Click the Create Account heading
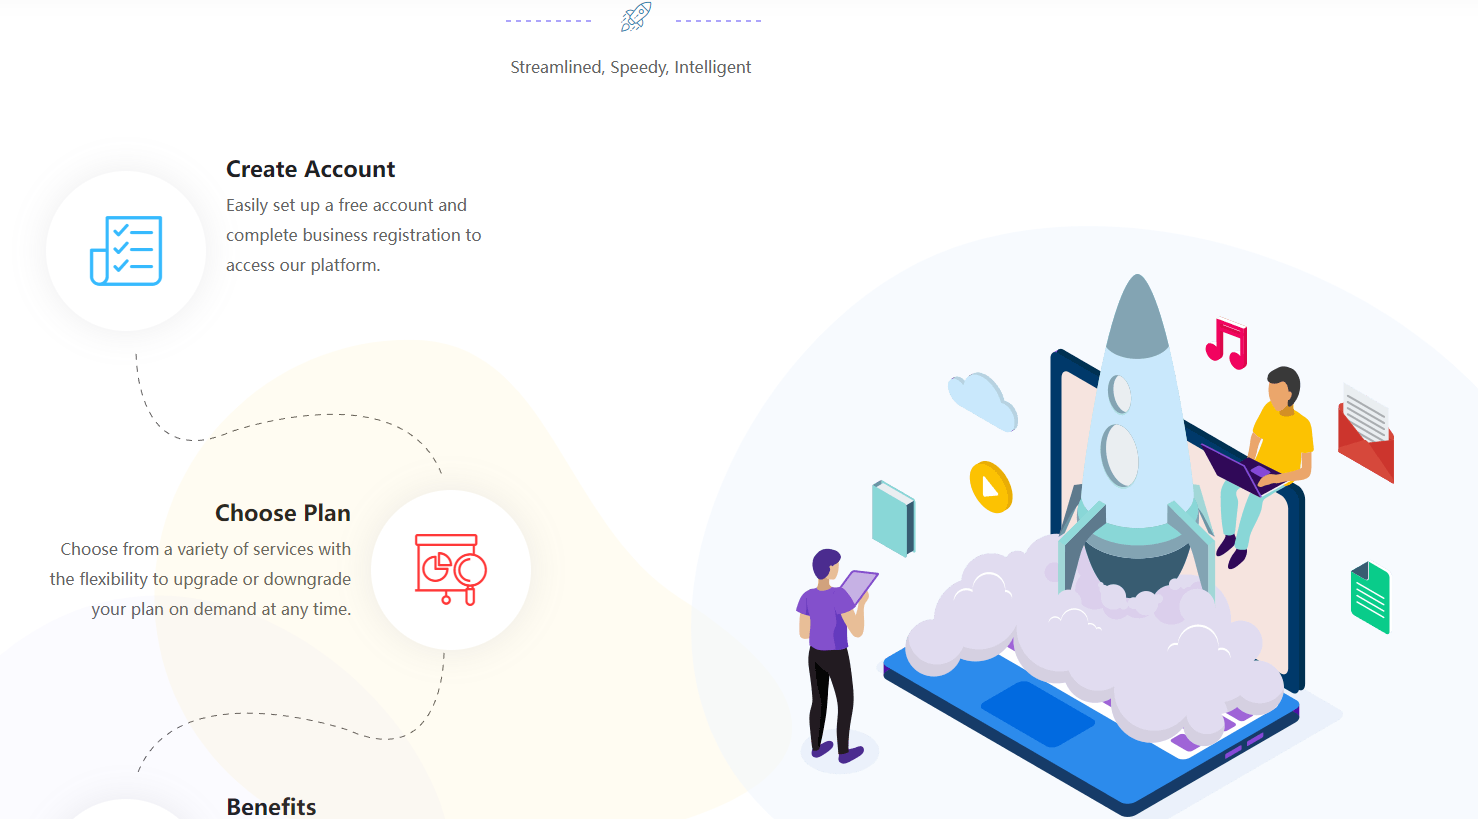The image size is (1478, 819). (x=310, y=169)
